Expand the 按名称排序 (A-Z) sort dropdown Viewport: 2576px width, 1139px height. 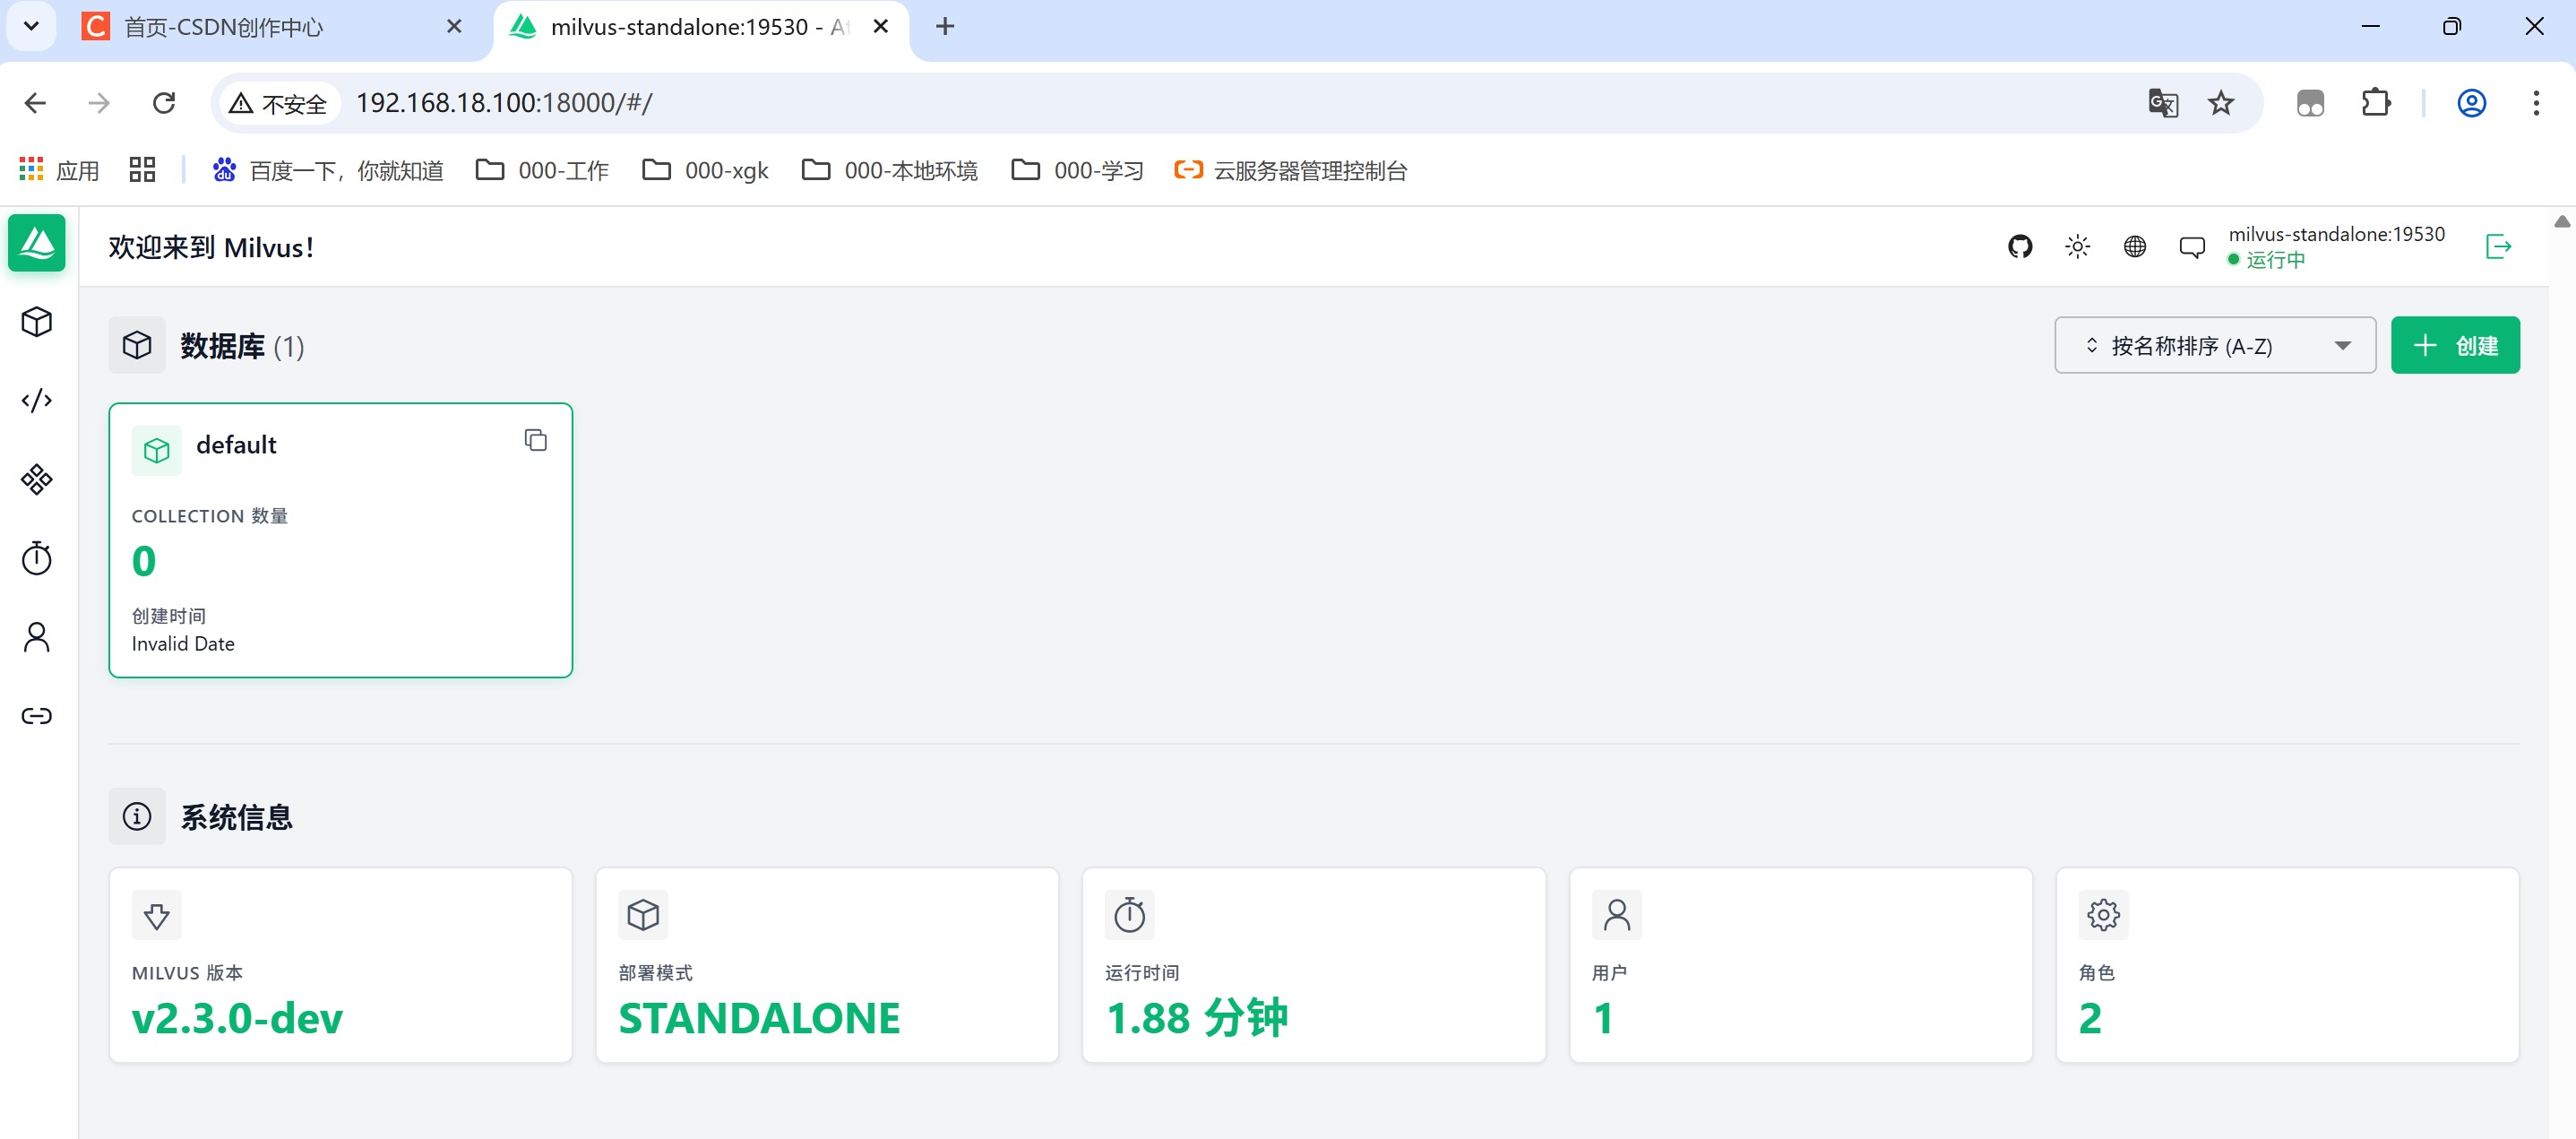[2214, 346]
